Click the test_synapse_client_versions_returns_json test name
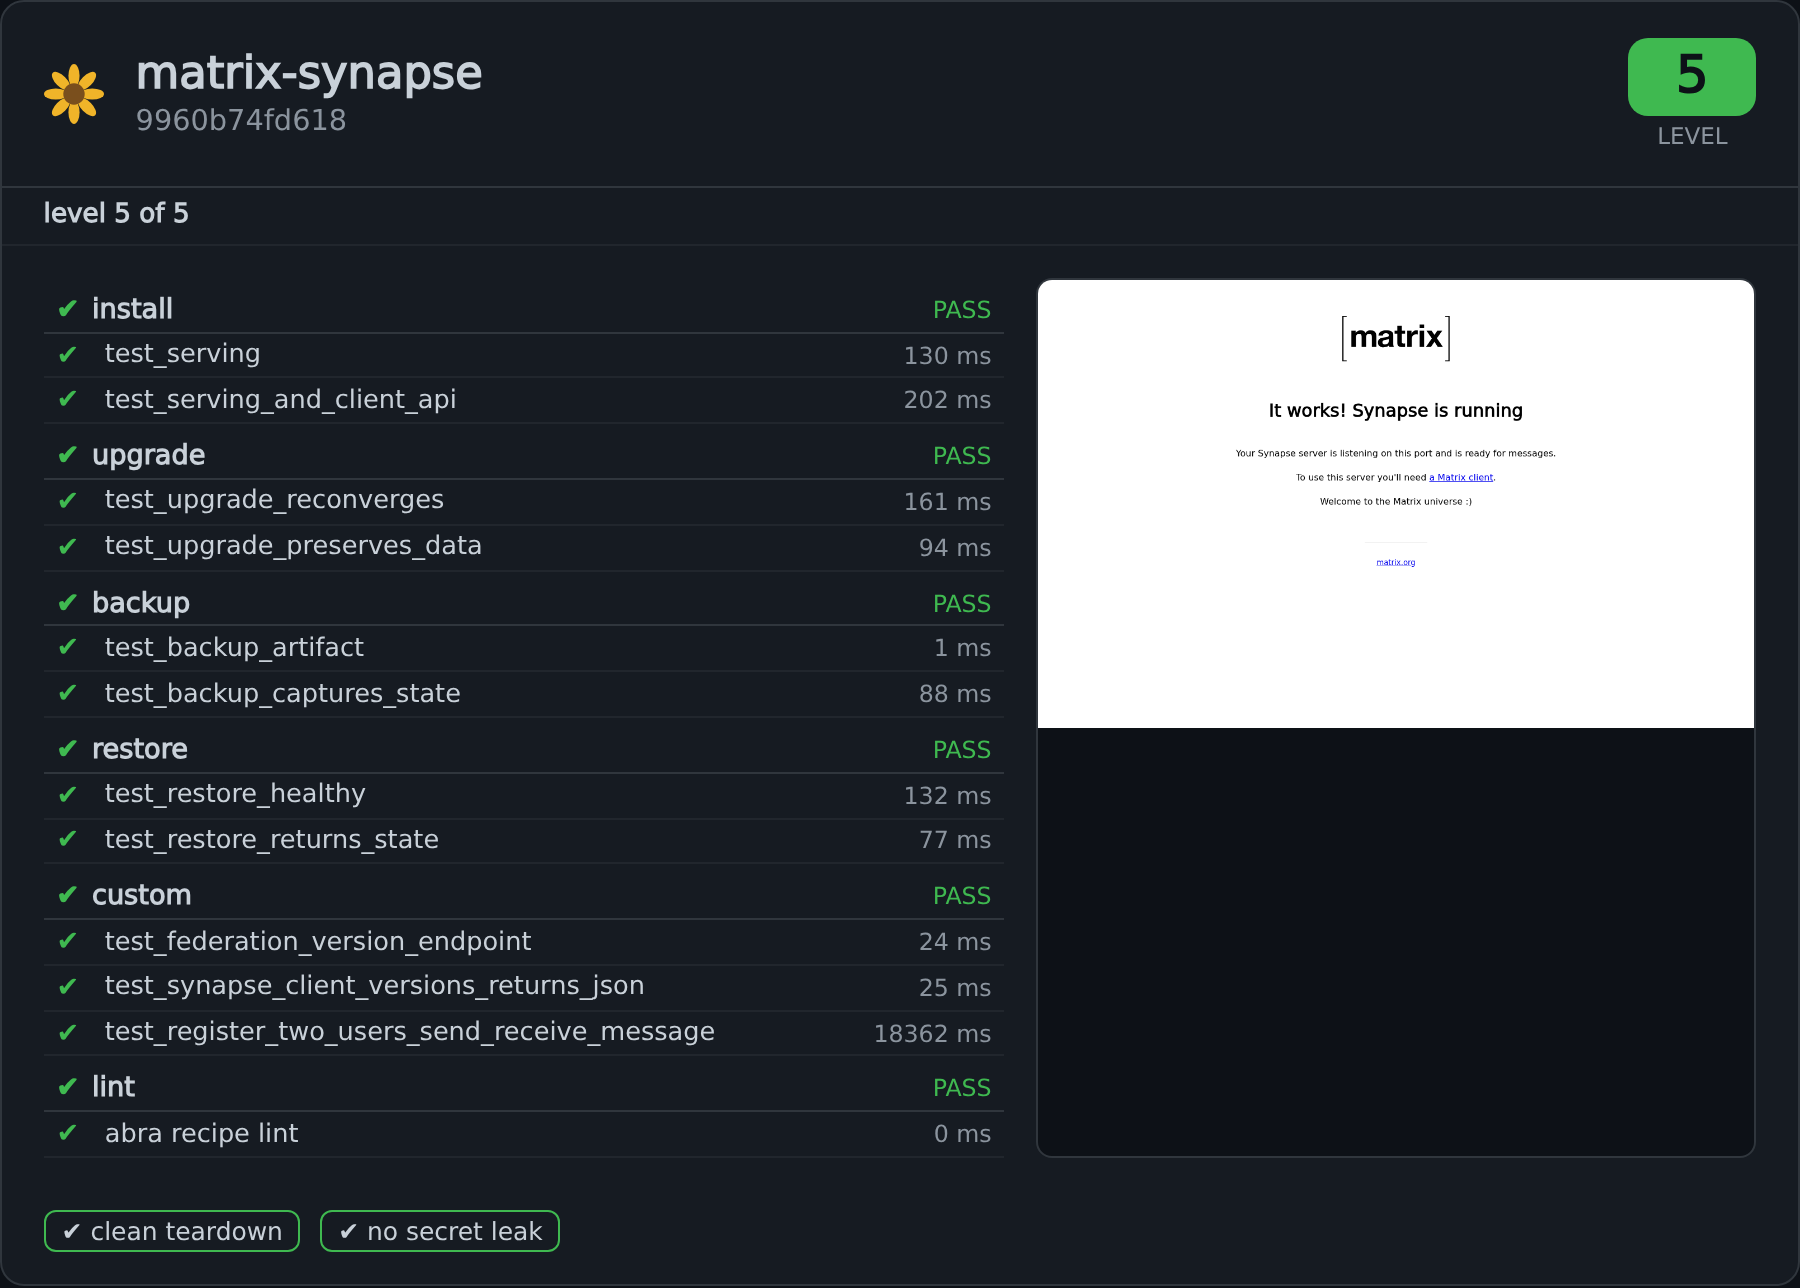1800x1288 pixels. coord(374,986)
